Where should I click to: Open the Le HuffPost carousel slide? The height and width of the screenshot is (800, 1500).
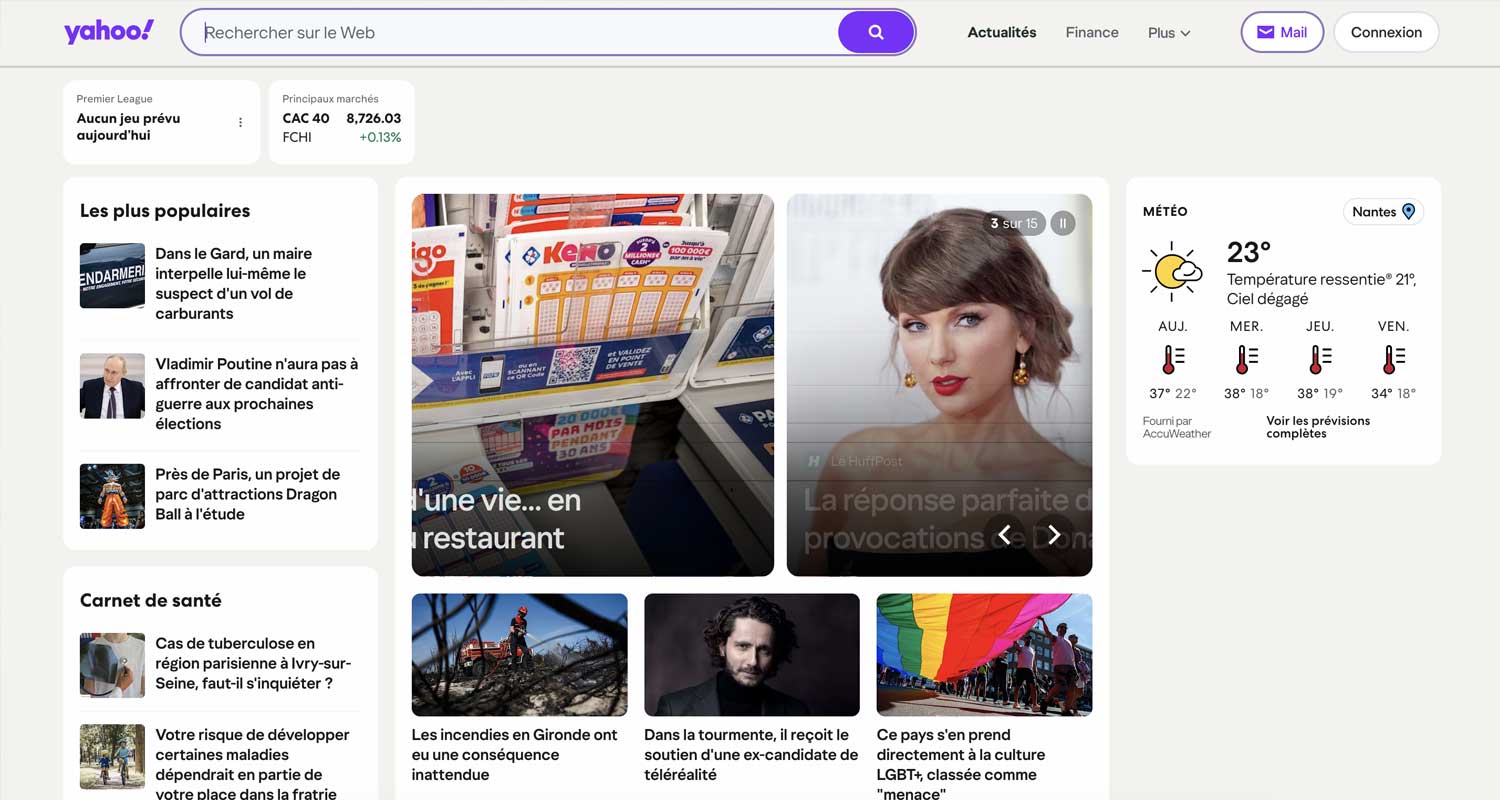(939, 385)
